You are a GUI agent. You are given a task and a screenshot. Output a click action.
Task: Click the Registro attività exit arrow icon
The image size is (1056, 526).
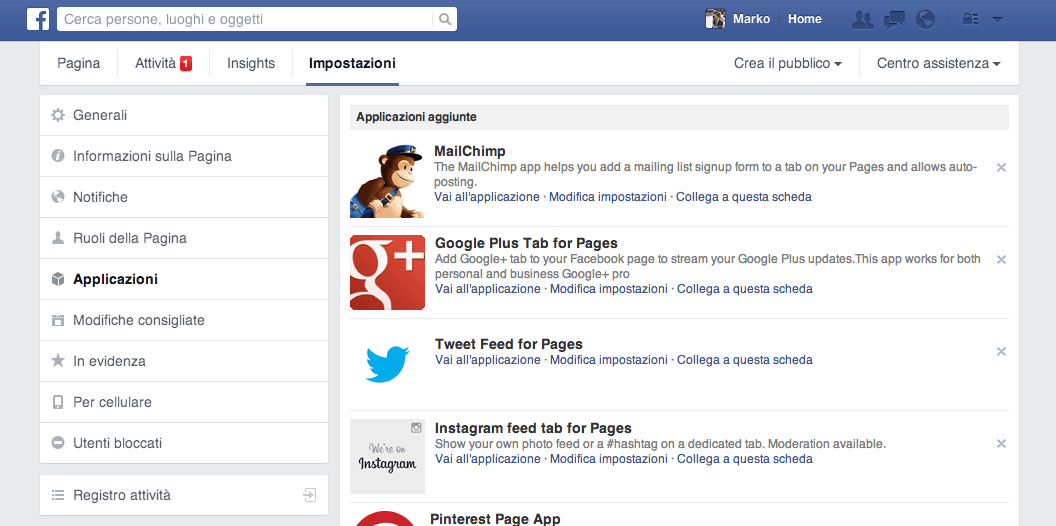pyautogui.click(x=309, y=495)
